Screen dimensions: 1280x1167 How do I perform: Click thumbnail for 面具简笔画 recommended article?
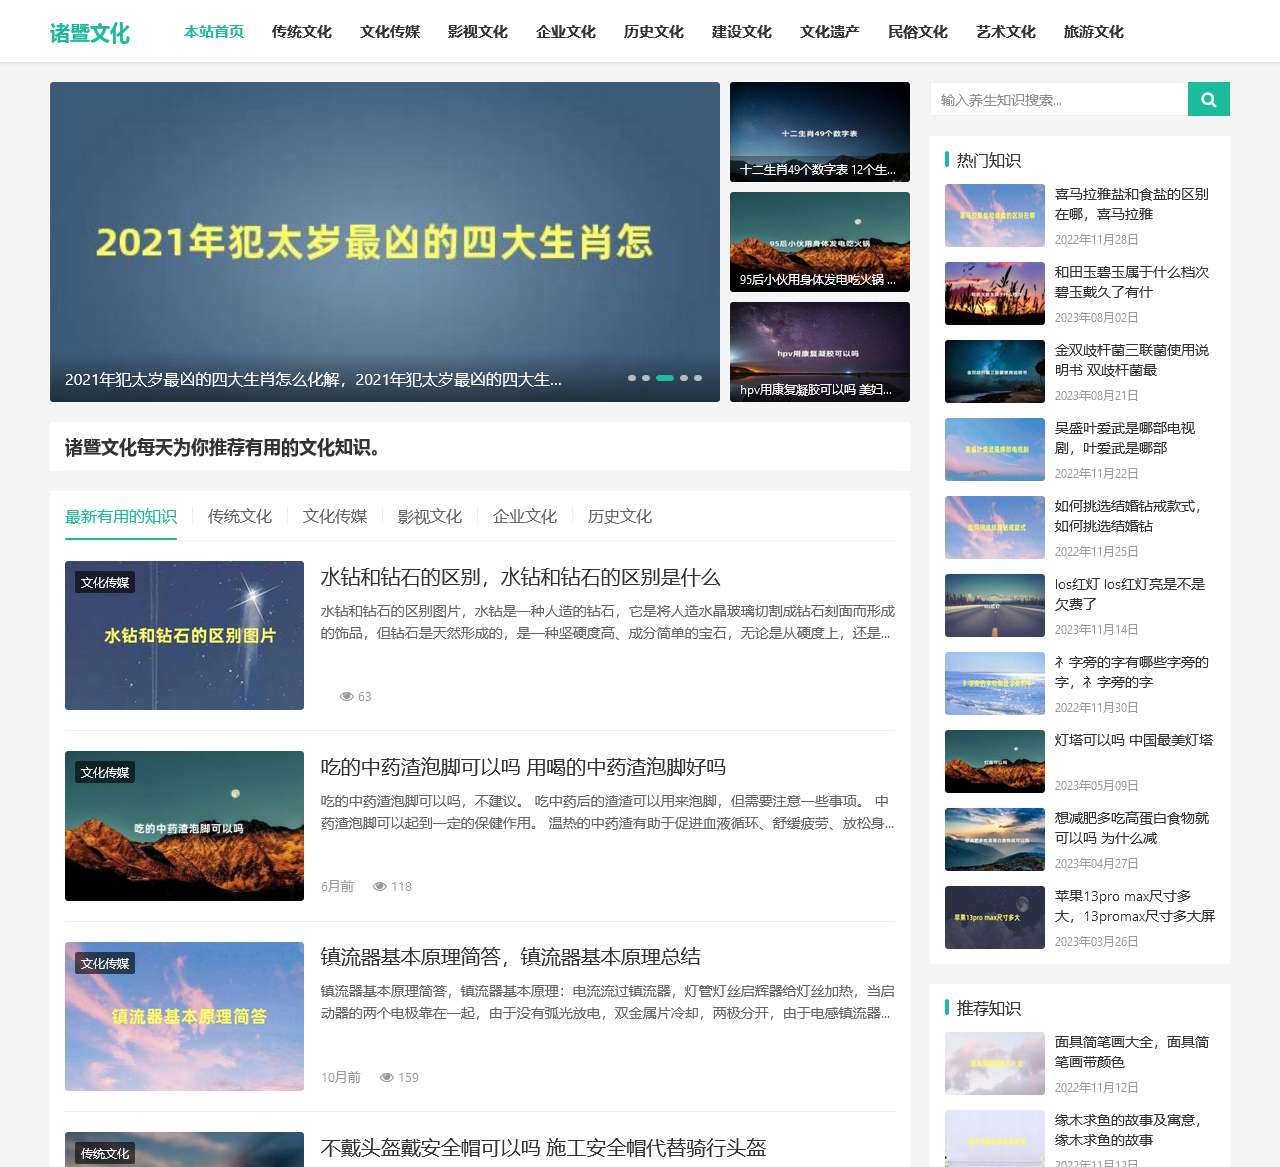995,1063
